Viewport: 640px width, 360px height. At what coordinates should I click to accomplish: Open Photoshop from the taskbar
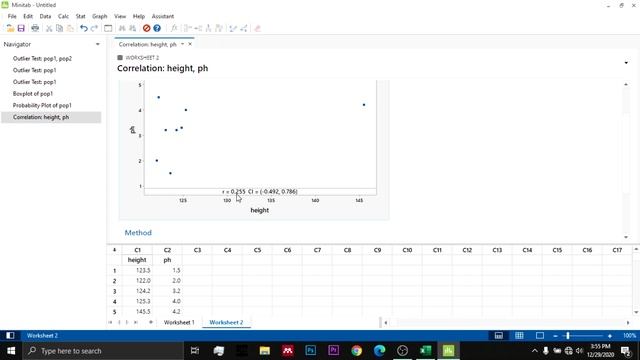(x=311, y=351)
